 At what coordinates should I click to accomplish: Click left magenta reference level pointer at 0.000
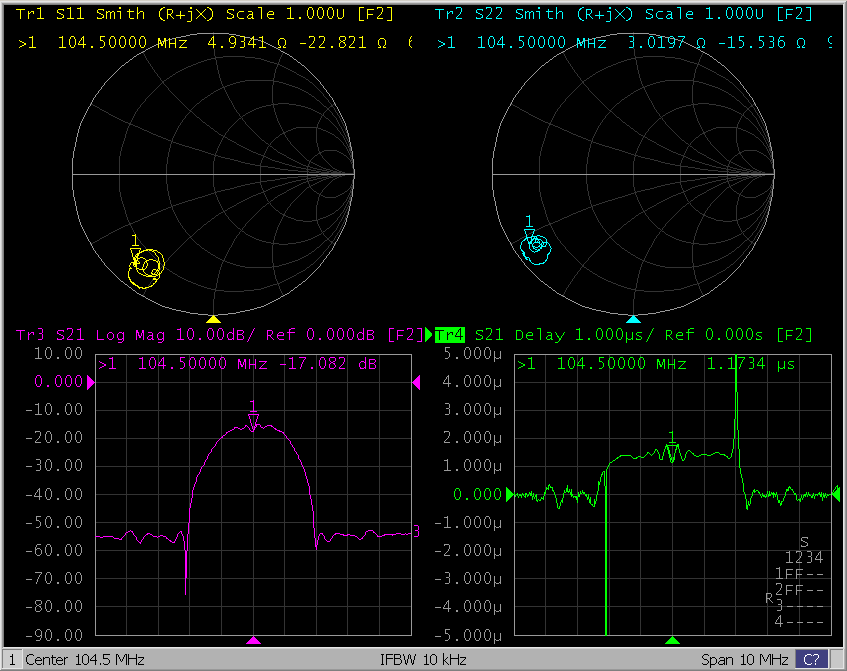click(91, 381)
